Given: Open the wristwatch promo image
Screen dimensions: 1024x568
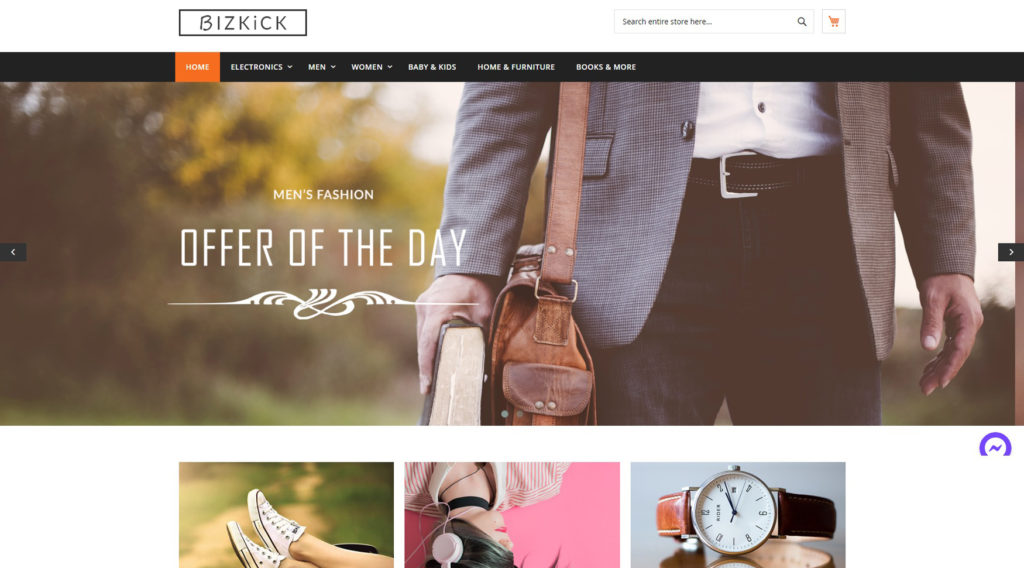Looking at the screenshot, I should 738,515.
